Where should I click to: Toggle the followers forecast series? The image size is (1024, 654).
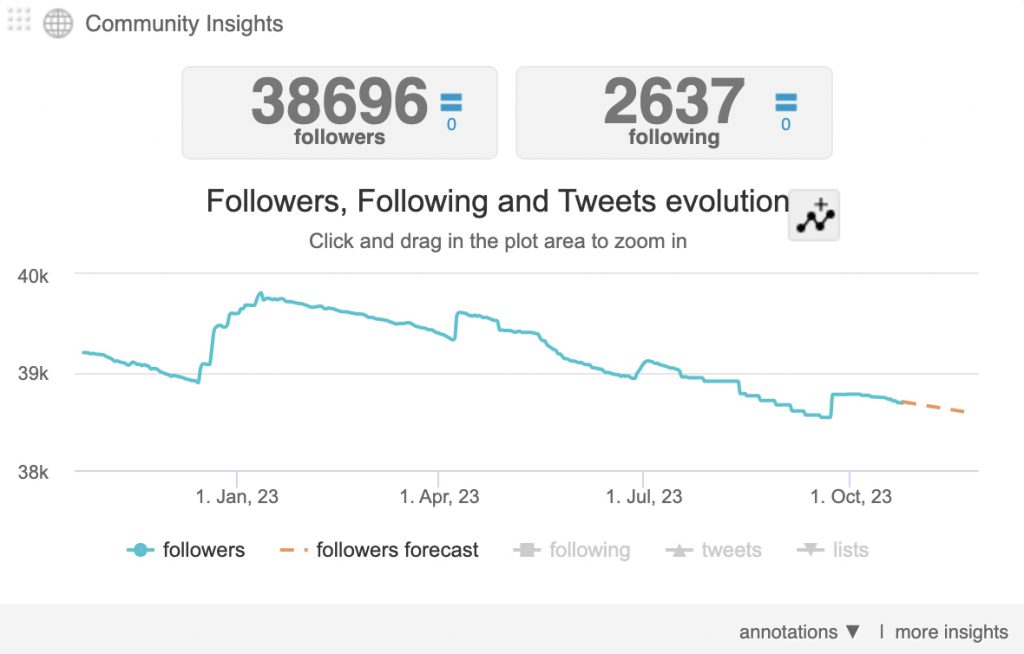pyautogui.click(x=397, y=550)
